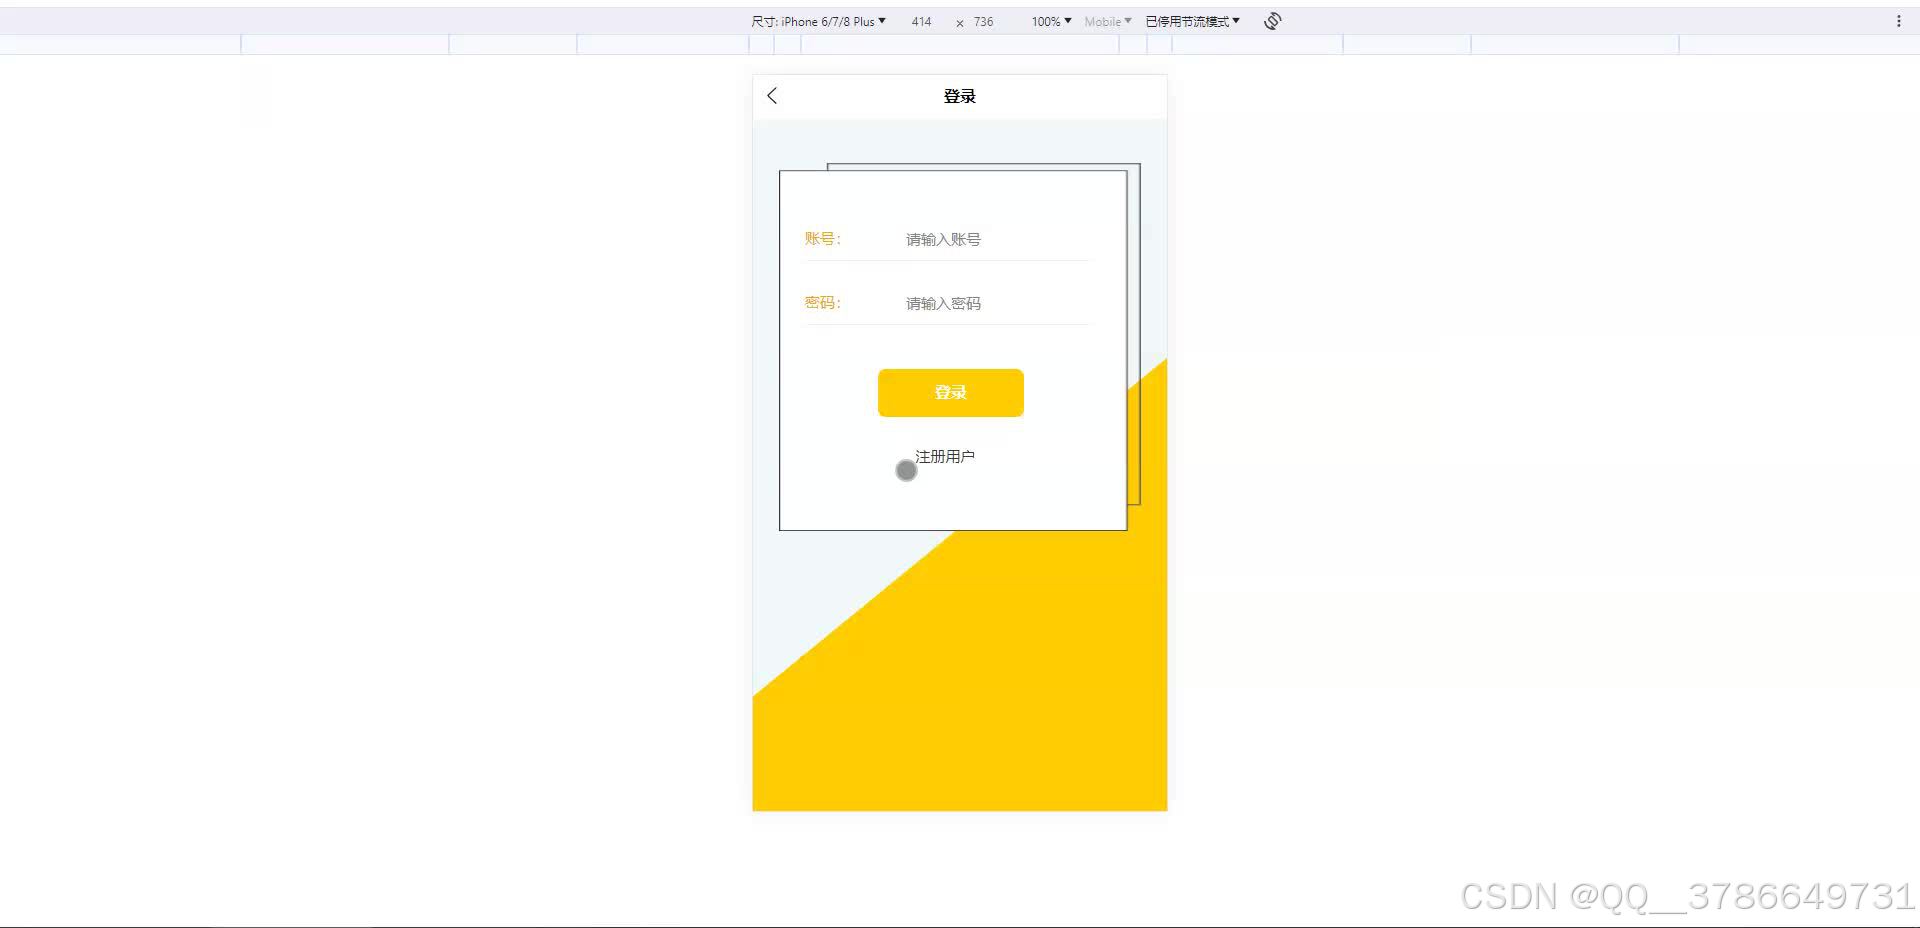Click the back arrow on the login page

[x=771, y=95]
